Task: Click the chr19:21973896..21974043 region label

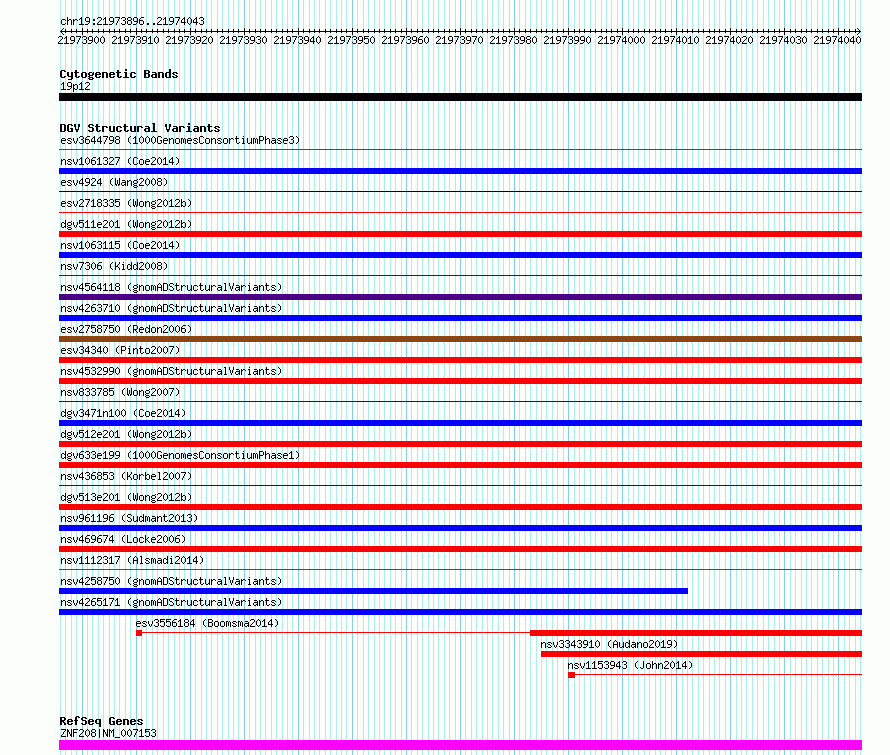Action: [132, 21]
